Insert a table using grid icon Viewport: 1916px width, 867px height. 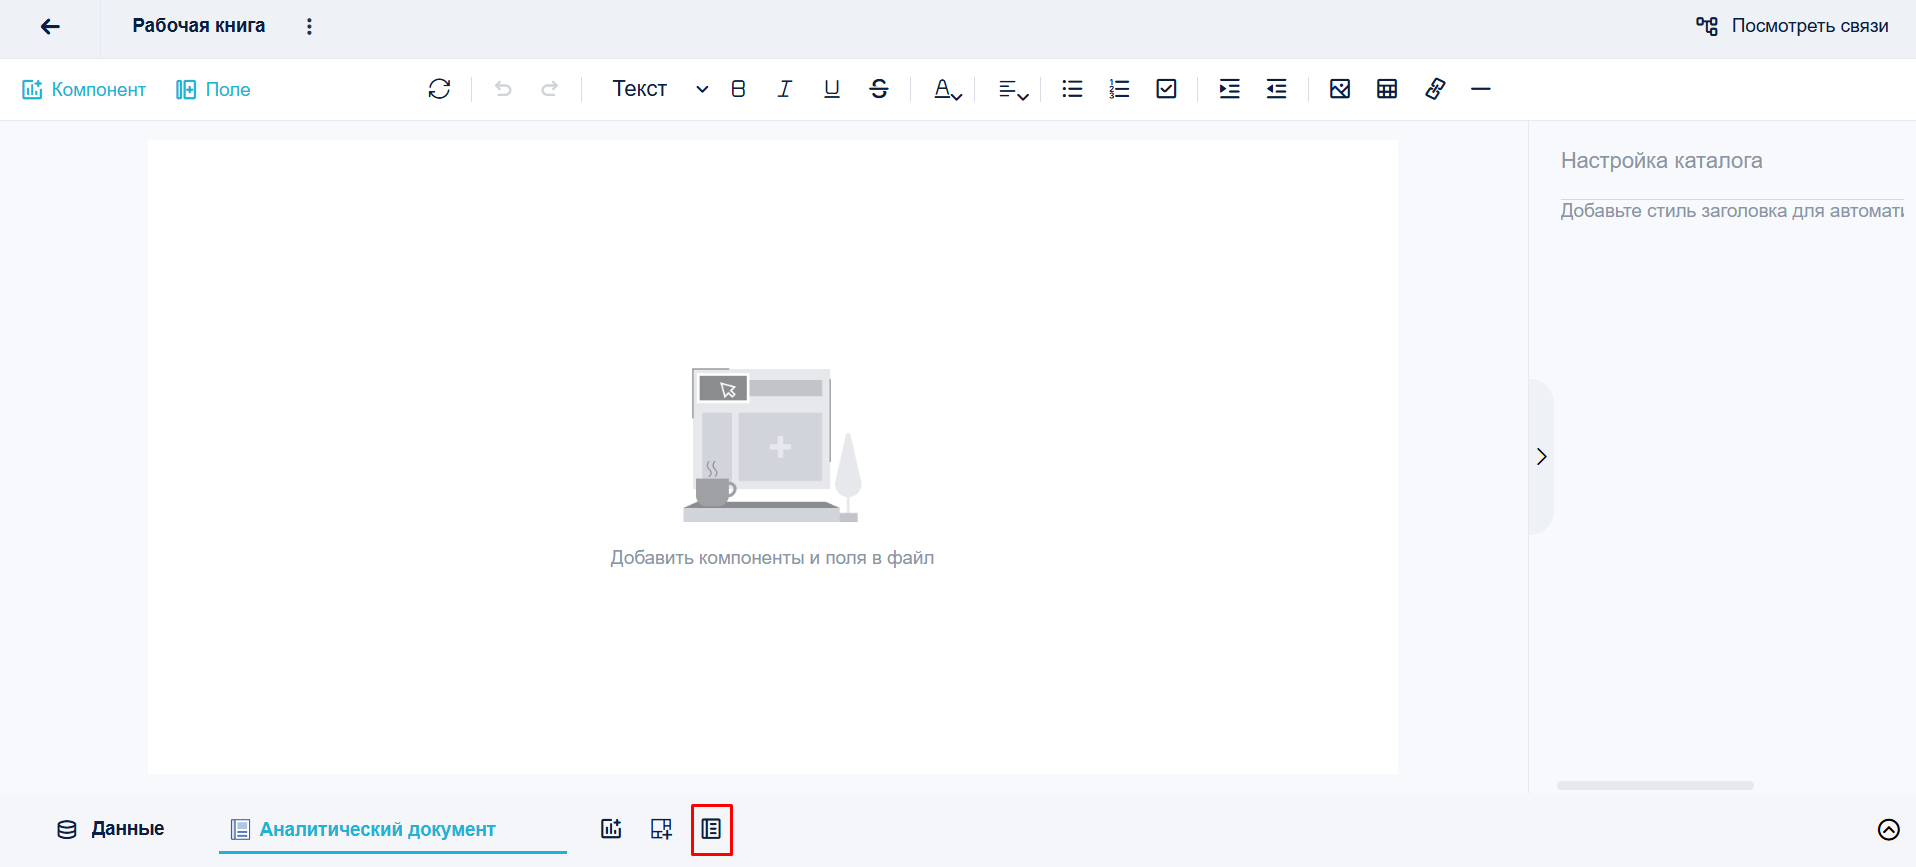pos(1387,89)
